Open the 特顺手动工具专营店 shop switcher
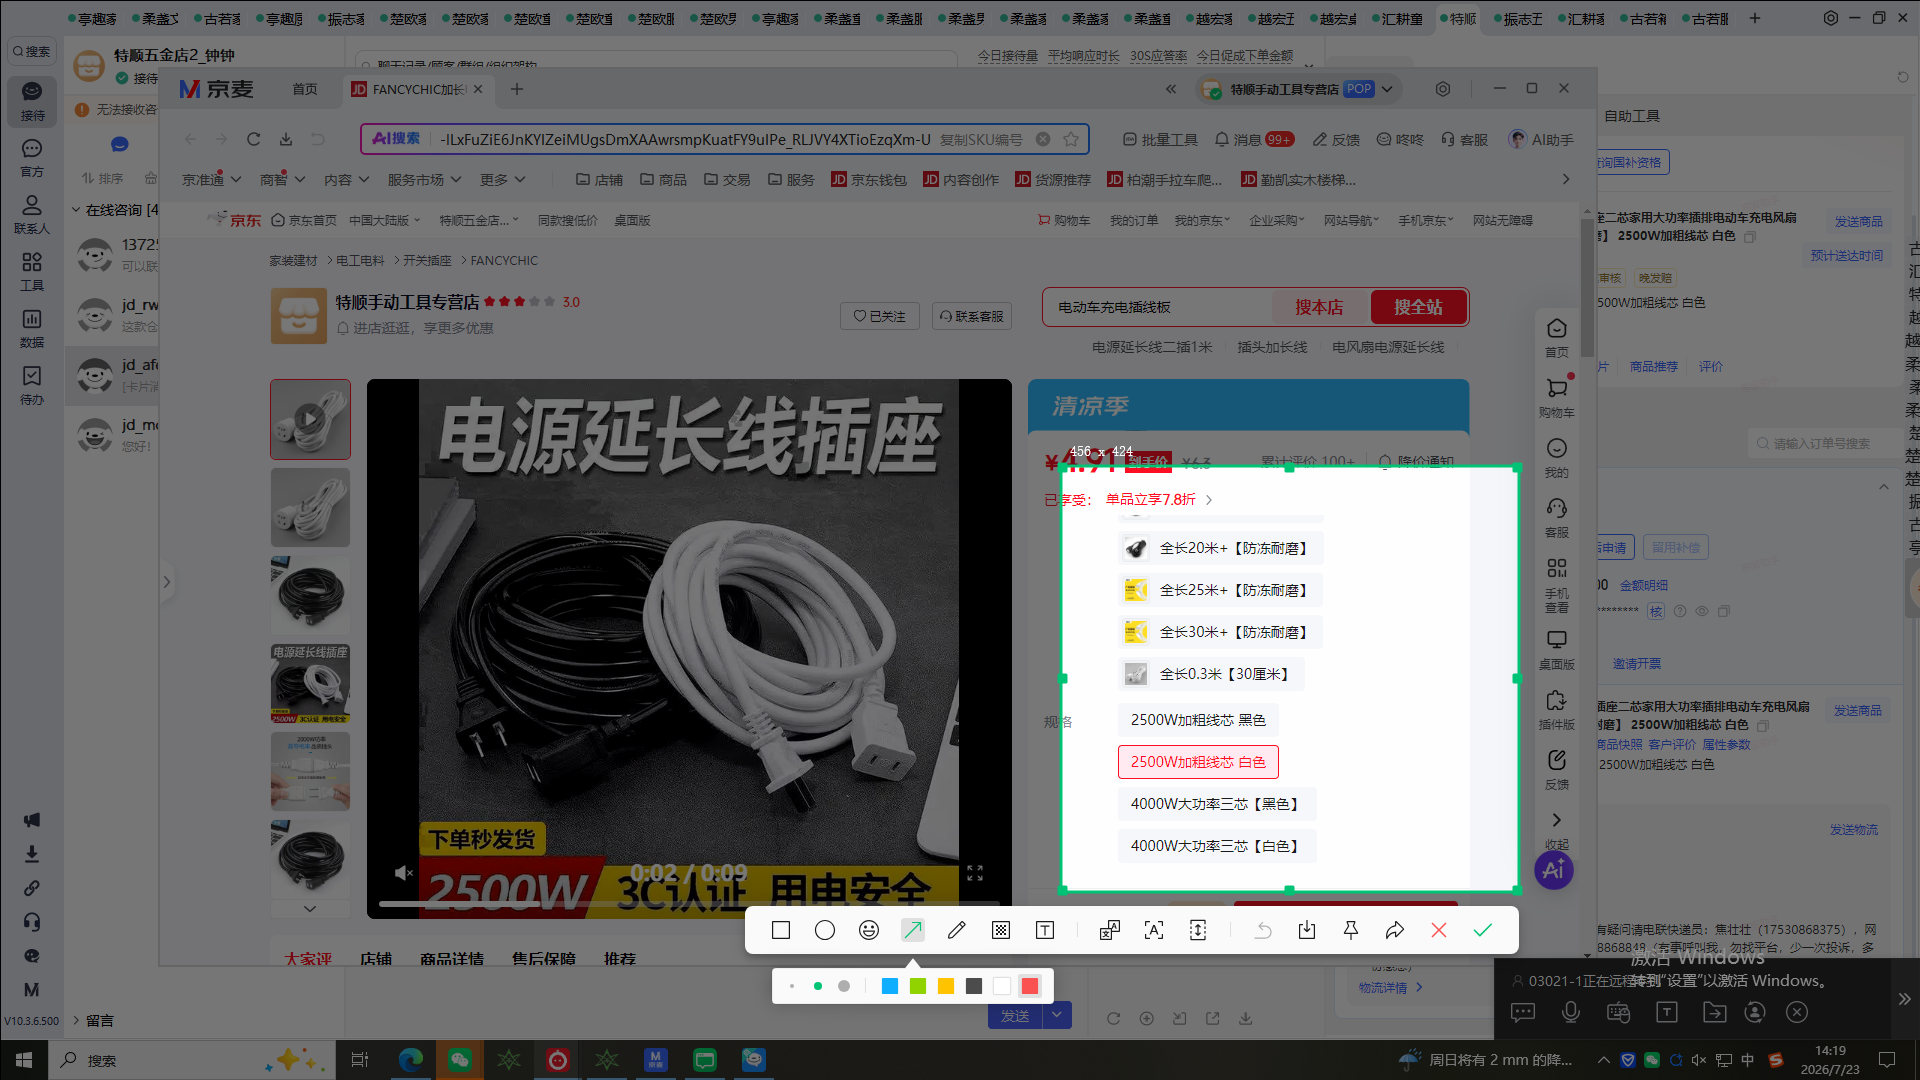The height and width of the screenshot is (1080, 1920). coord(1298,89)
